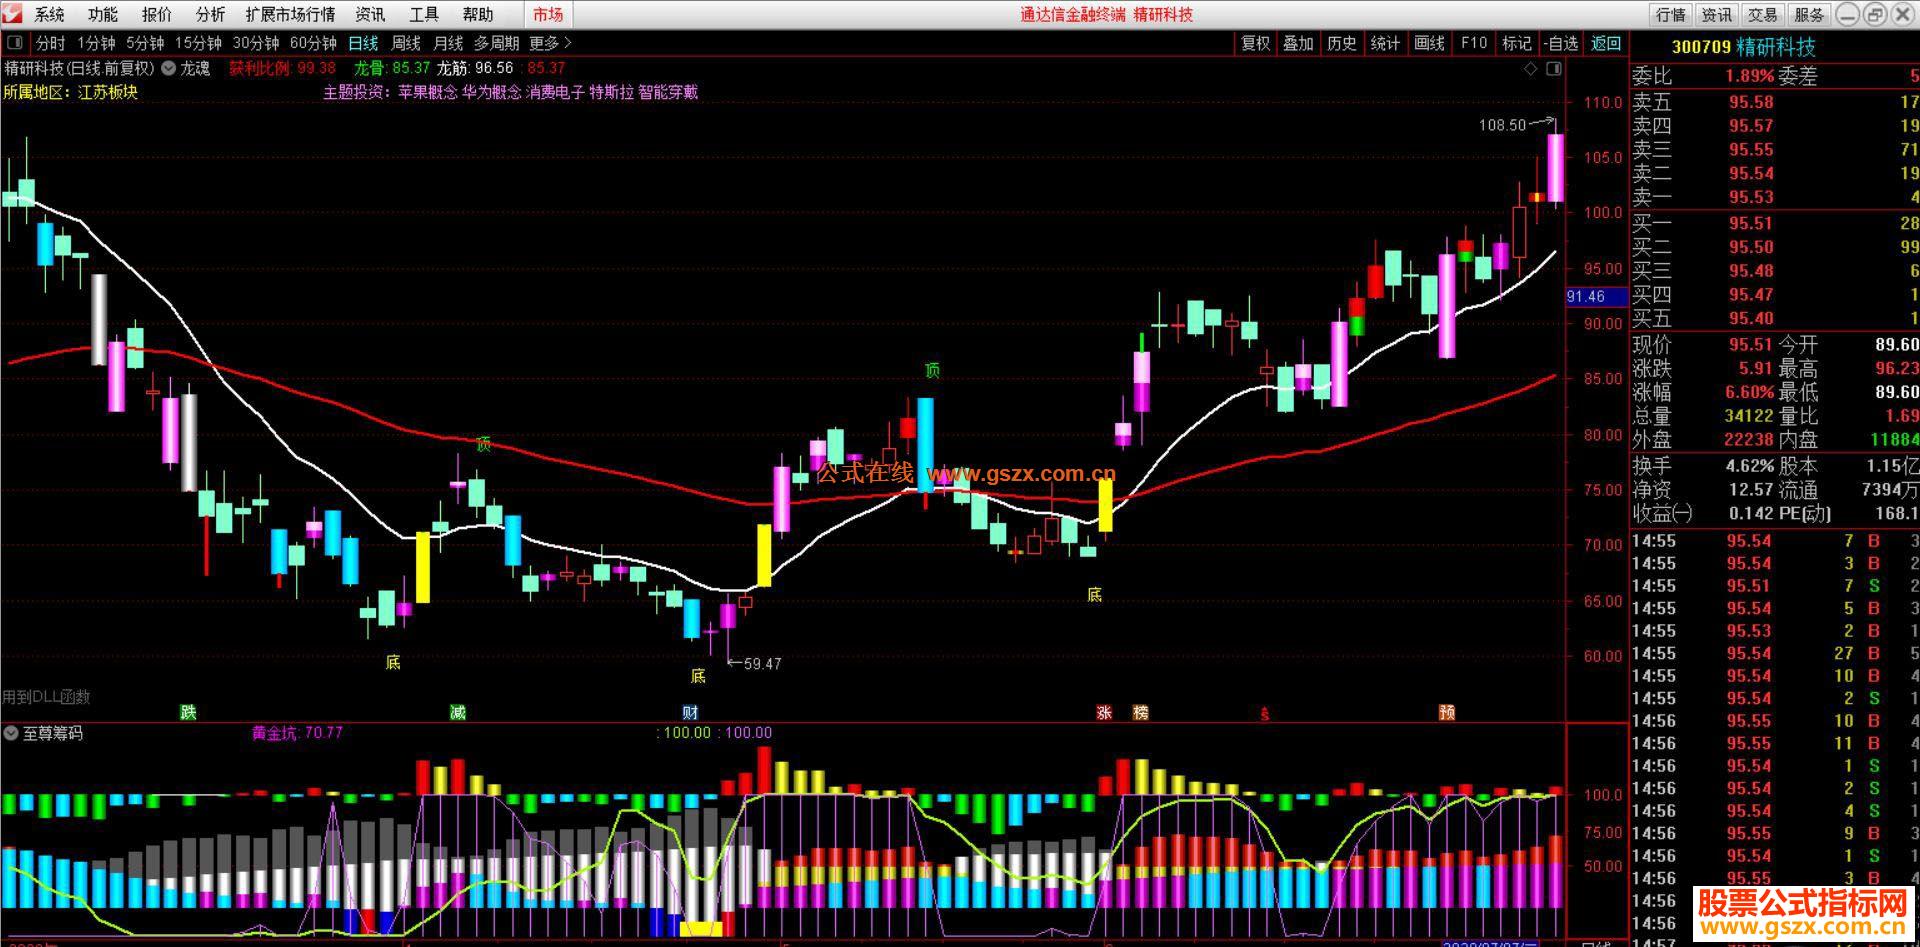Select the 日线 period
The image size is (1920, 947).
[x=363, y=43]
